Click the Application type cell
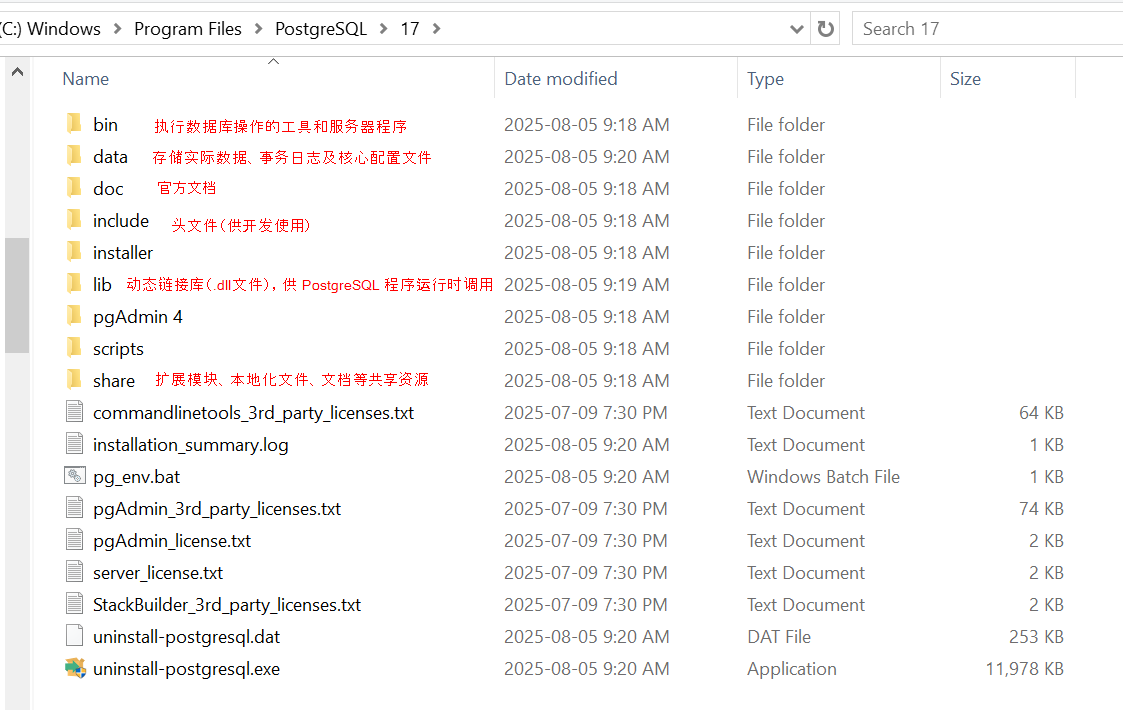The image size is (1123, 710). click(x=792, y=668)
